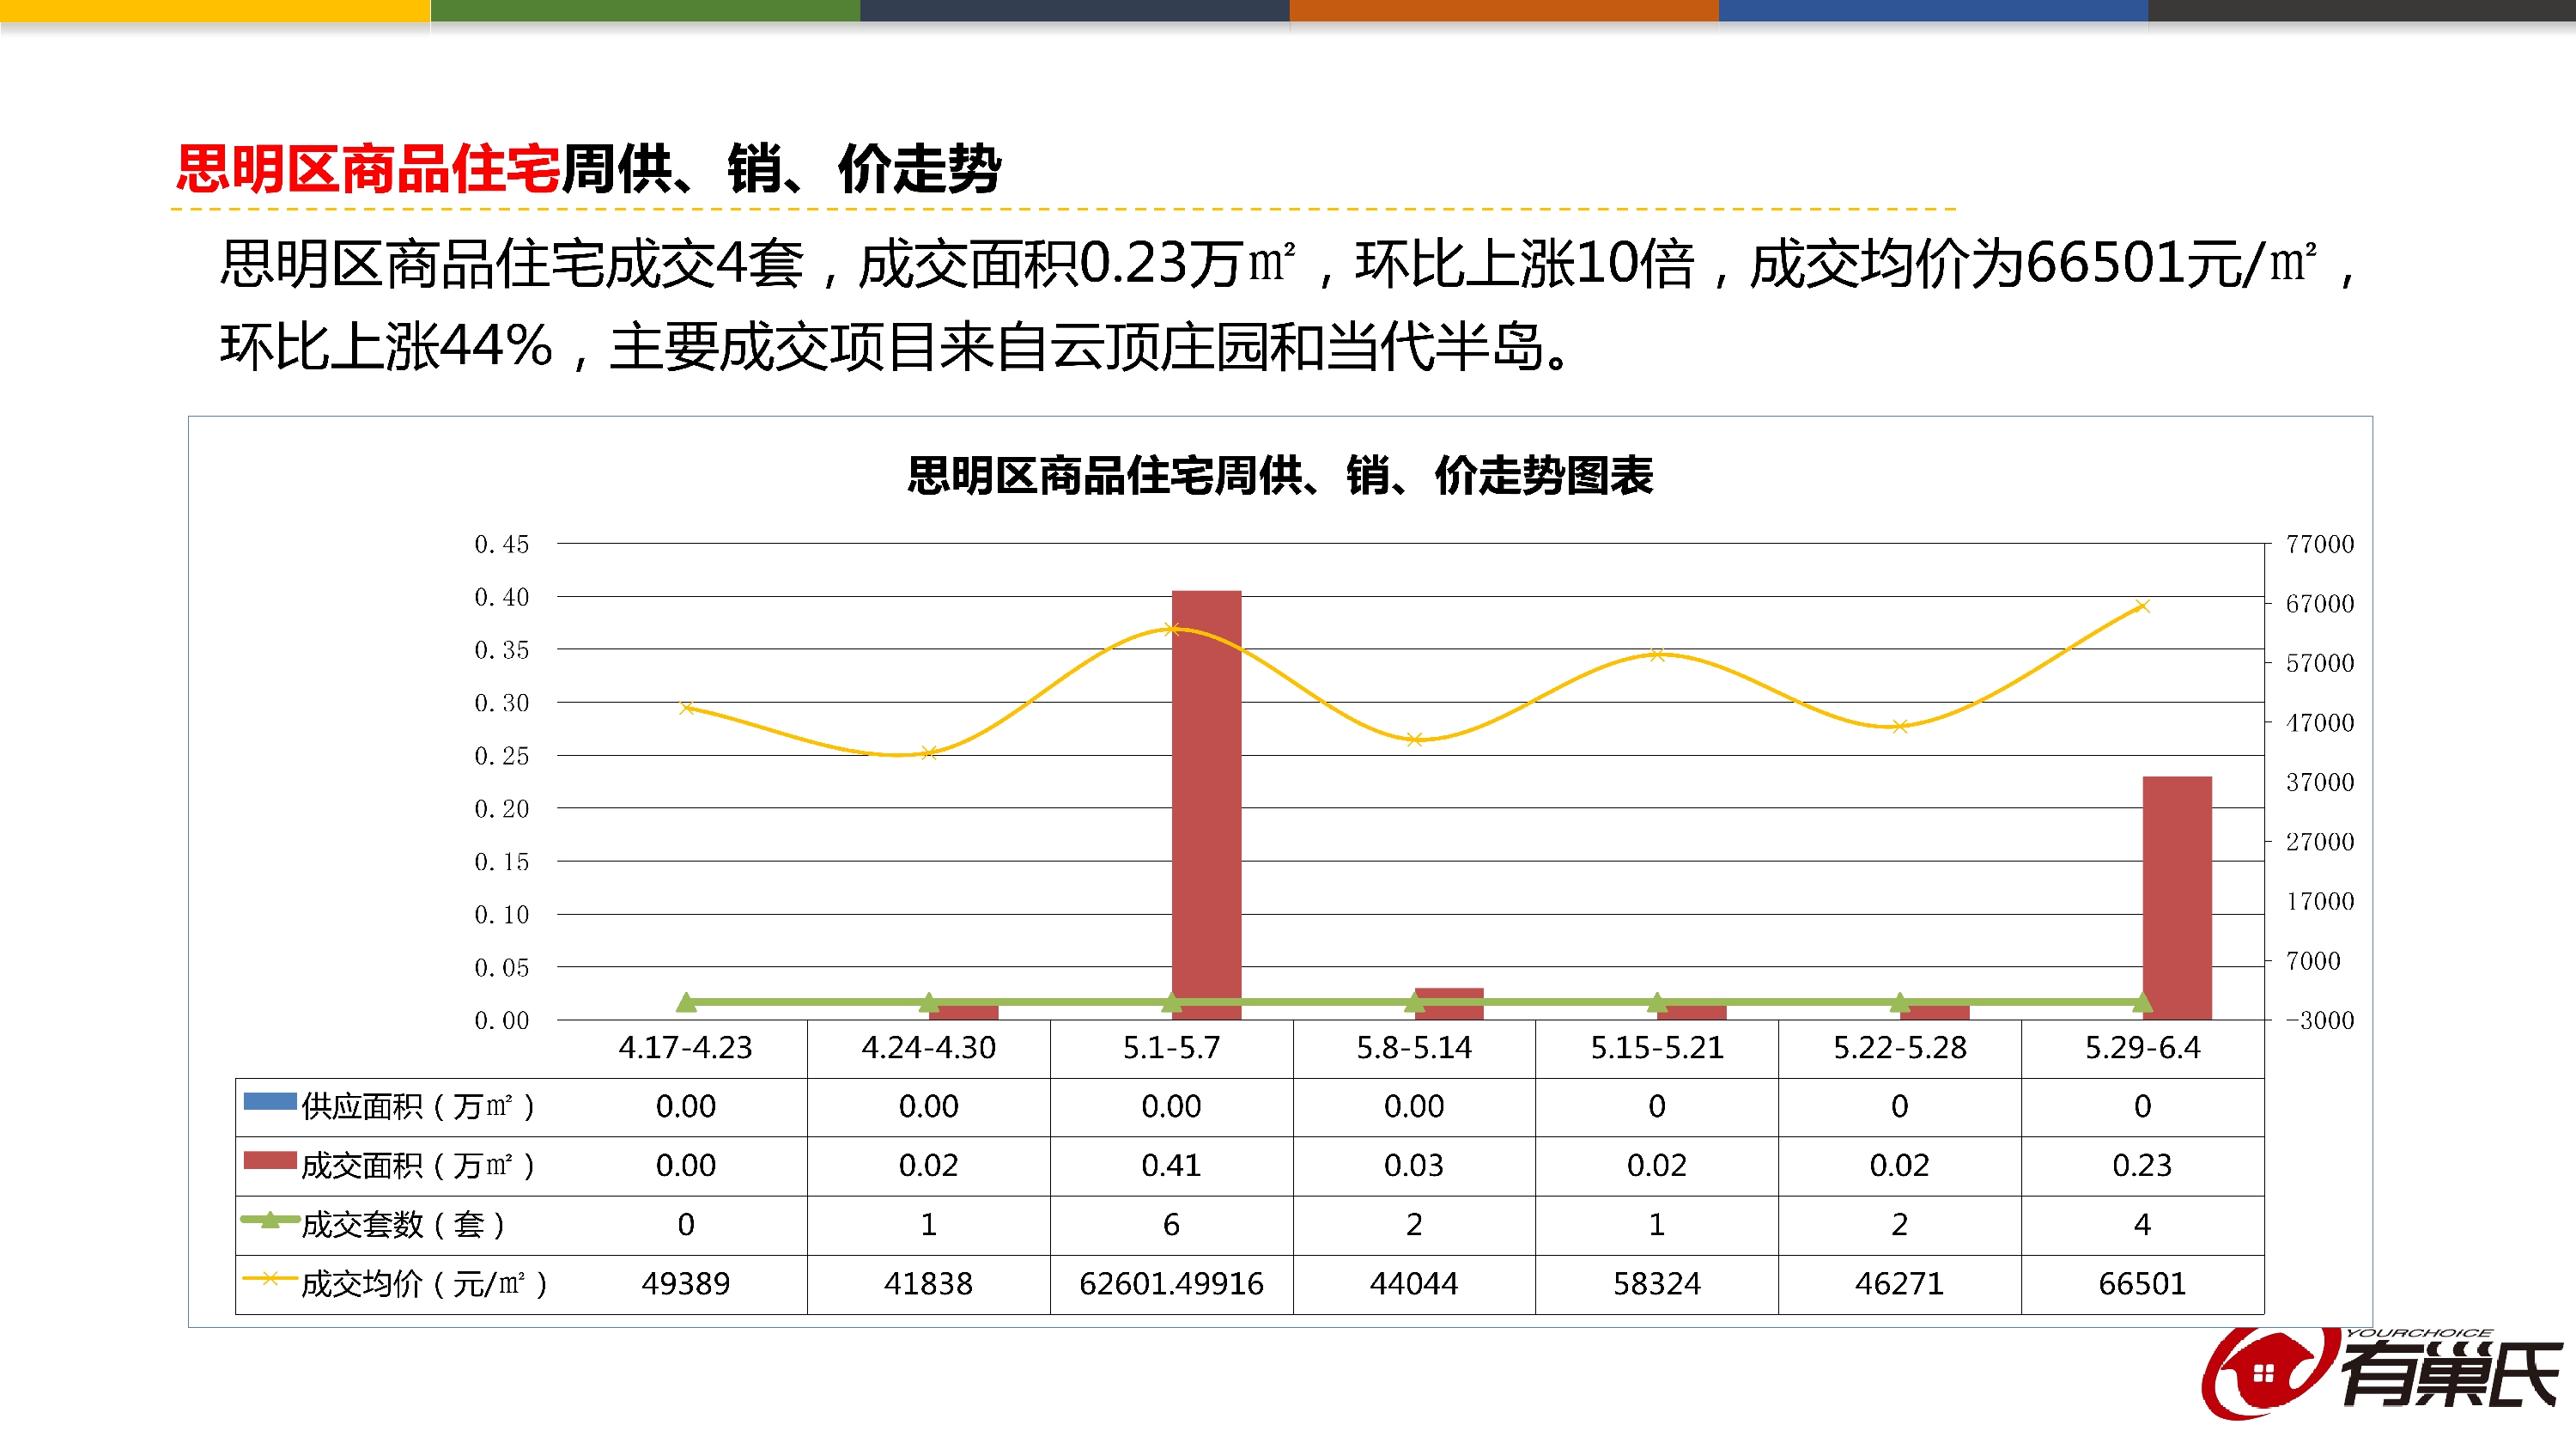
Task: Select the 62601.49916 average price cell
Action: [x=1171, y=1283]
